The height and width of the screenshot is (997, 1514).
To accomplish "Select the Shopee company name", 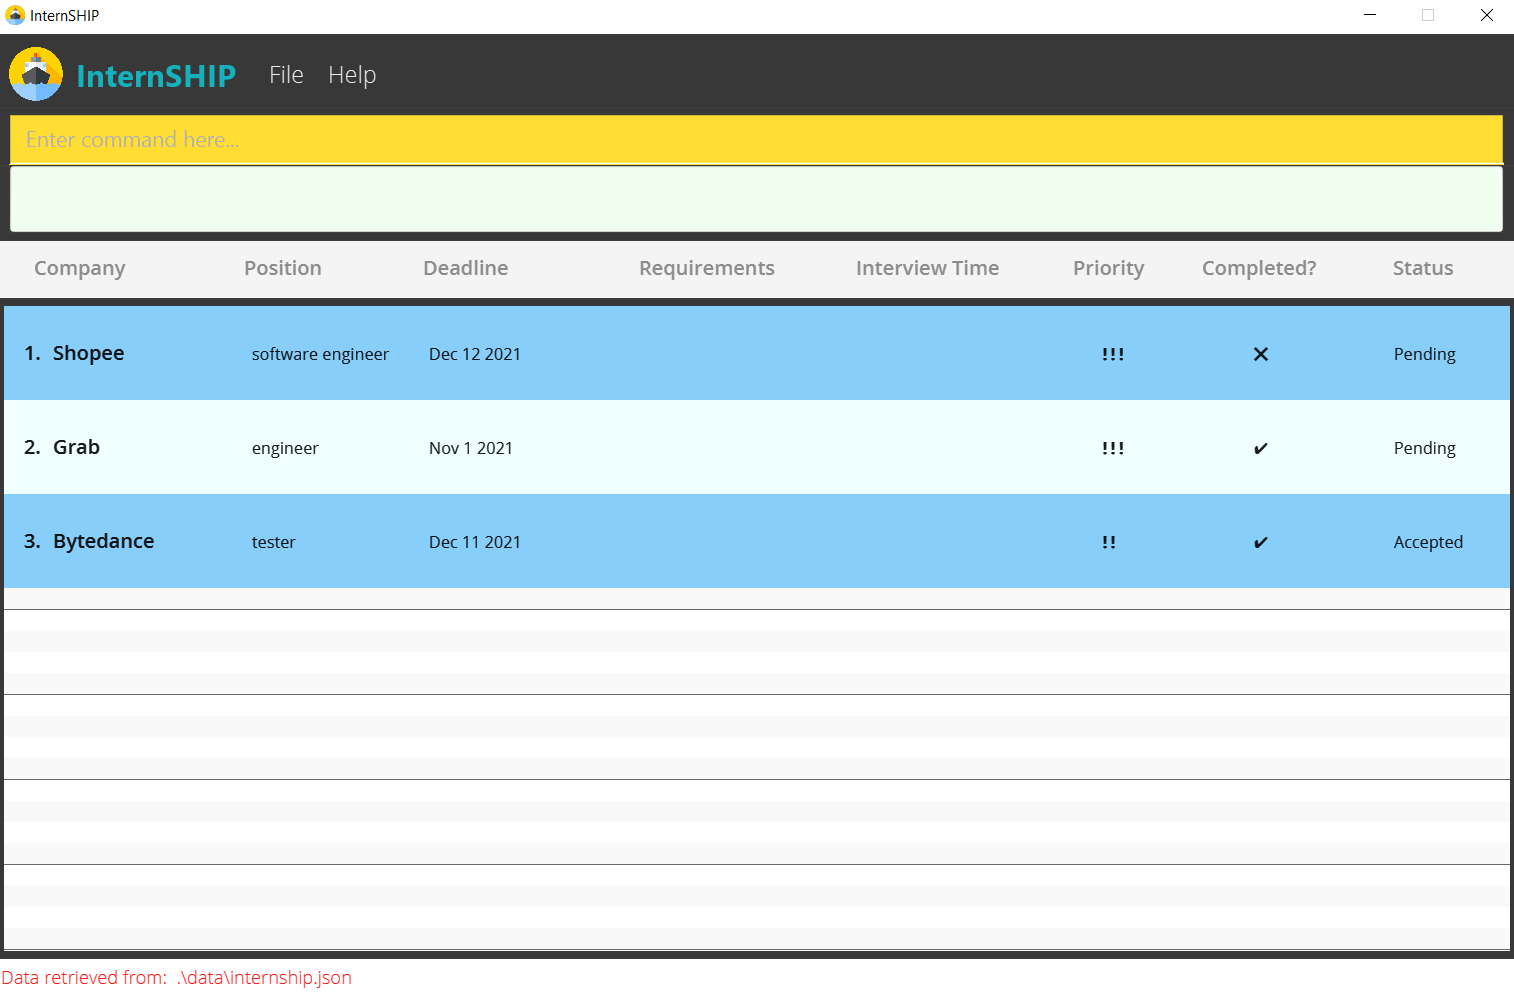I will (89, 353).
